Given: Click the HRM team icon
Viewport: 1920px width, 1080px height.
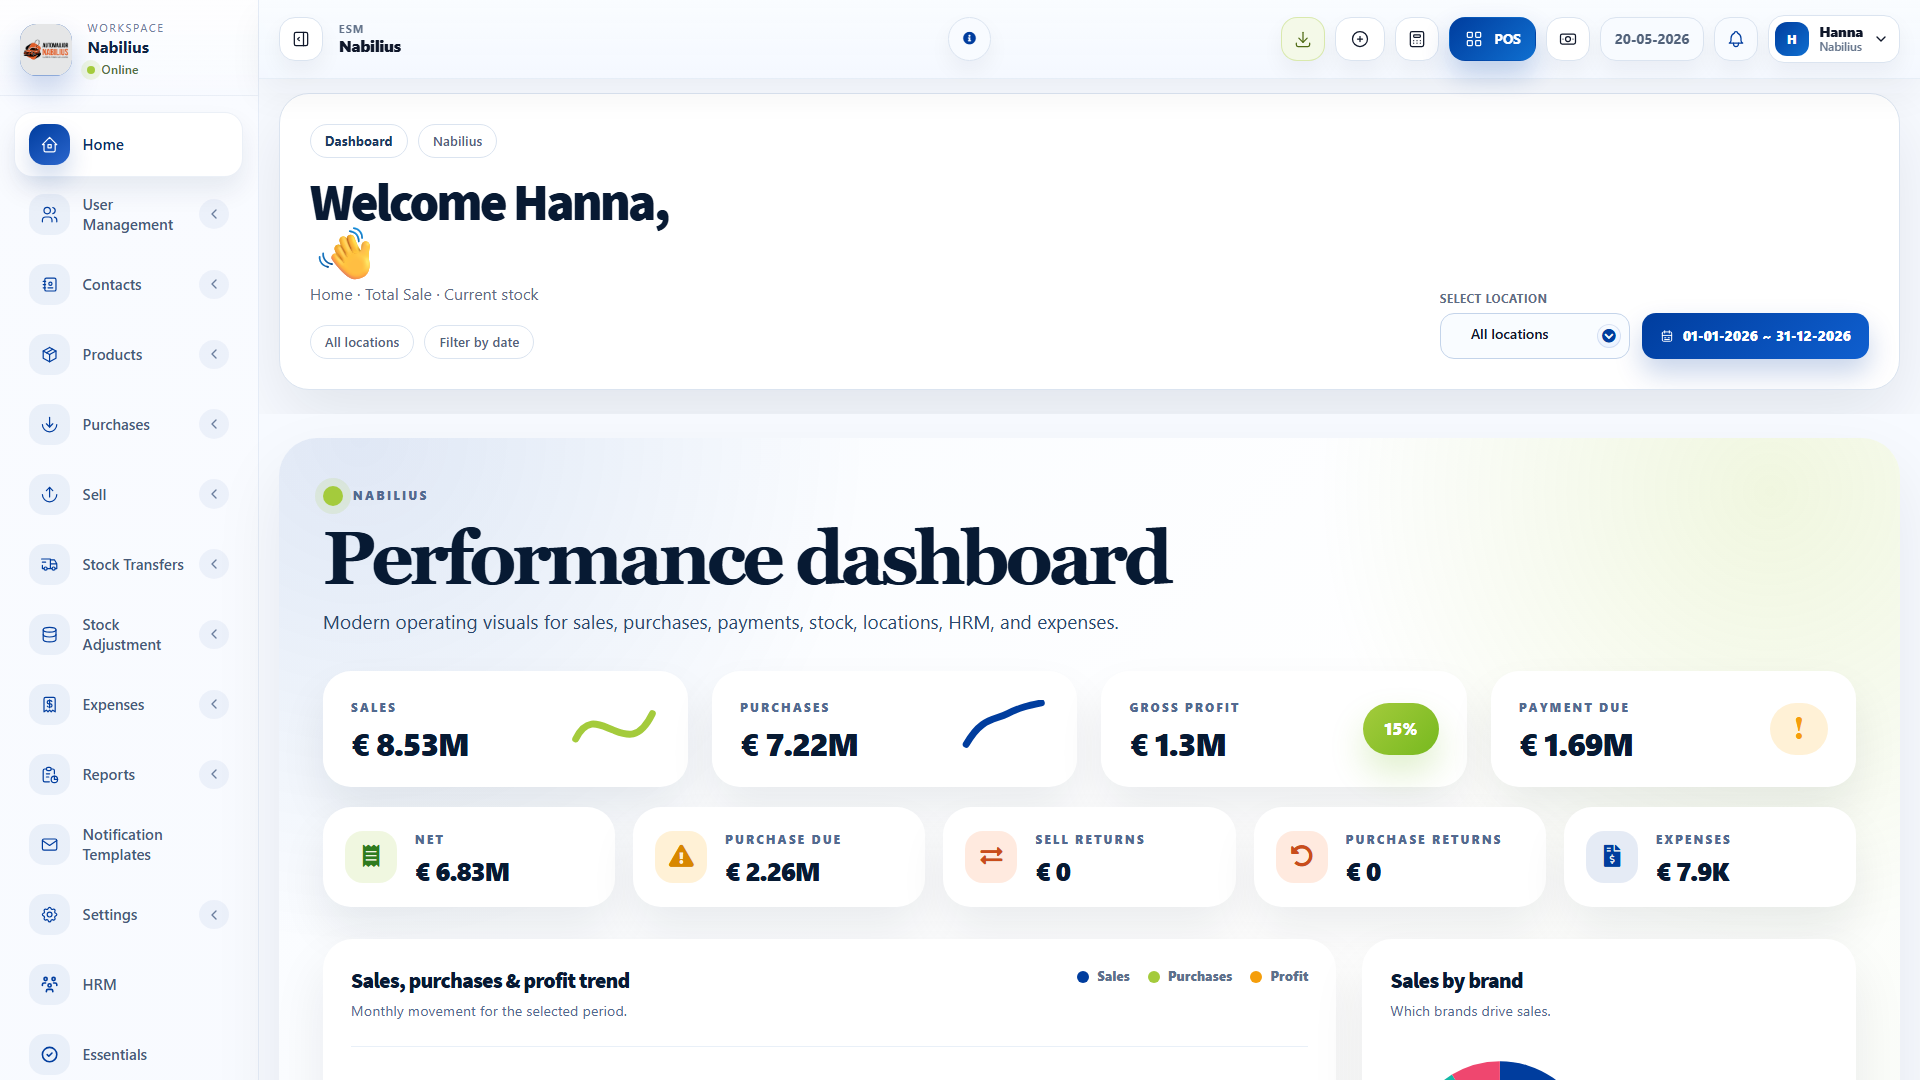Looking at the screenshot, I should 50,985.
